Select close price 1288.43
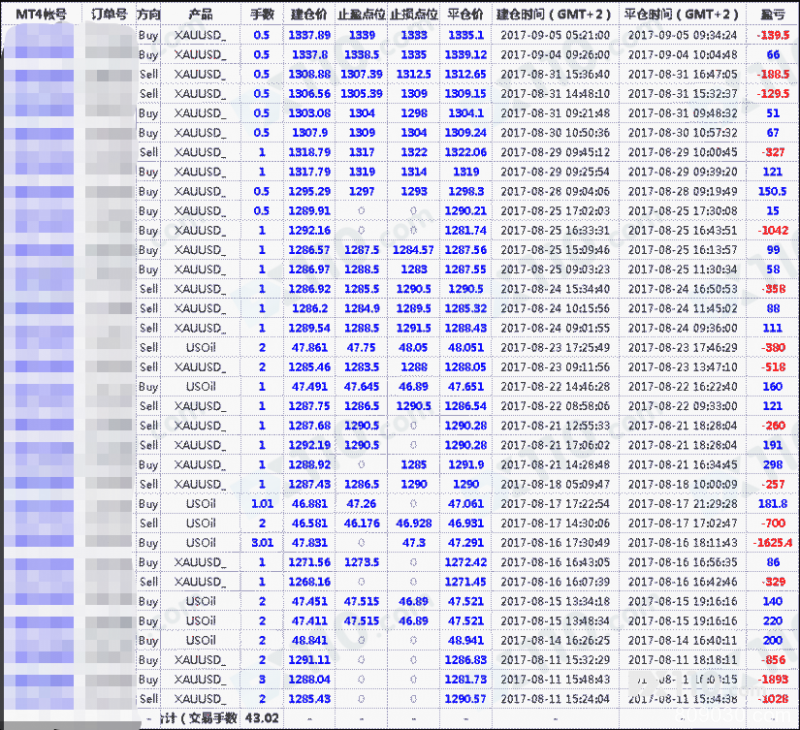800x730 pixels. (465, 328)
